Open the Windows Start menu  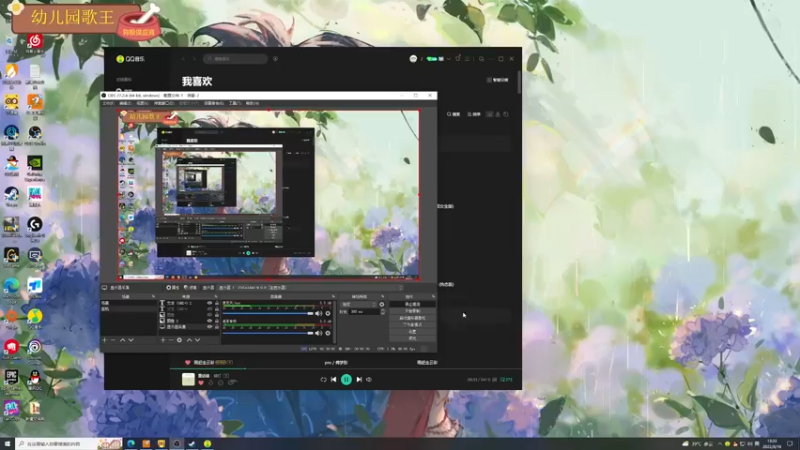7,444
